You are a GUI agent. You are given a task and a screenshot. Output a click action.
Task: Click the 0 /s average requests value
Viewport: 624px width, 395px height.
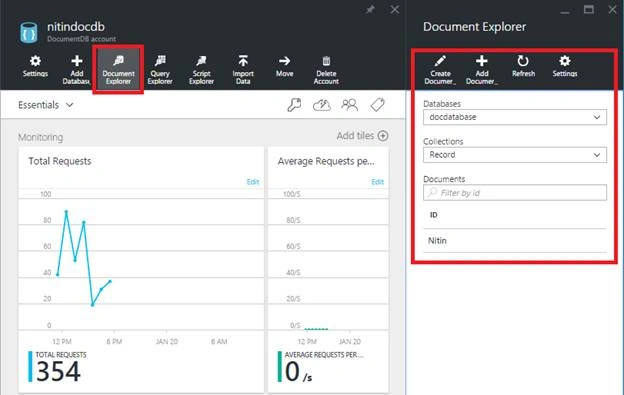[x=298, y=372]
